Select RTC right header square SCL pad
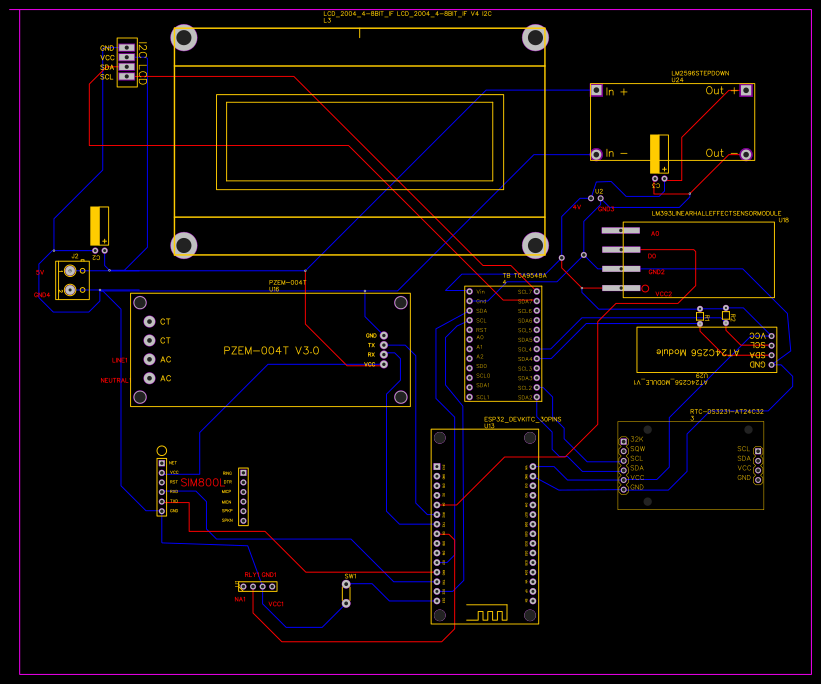The width and height of the screenshot is (821, 684). [x=758, y=451]
